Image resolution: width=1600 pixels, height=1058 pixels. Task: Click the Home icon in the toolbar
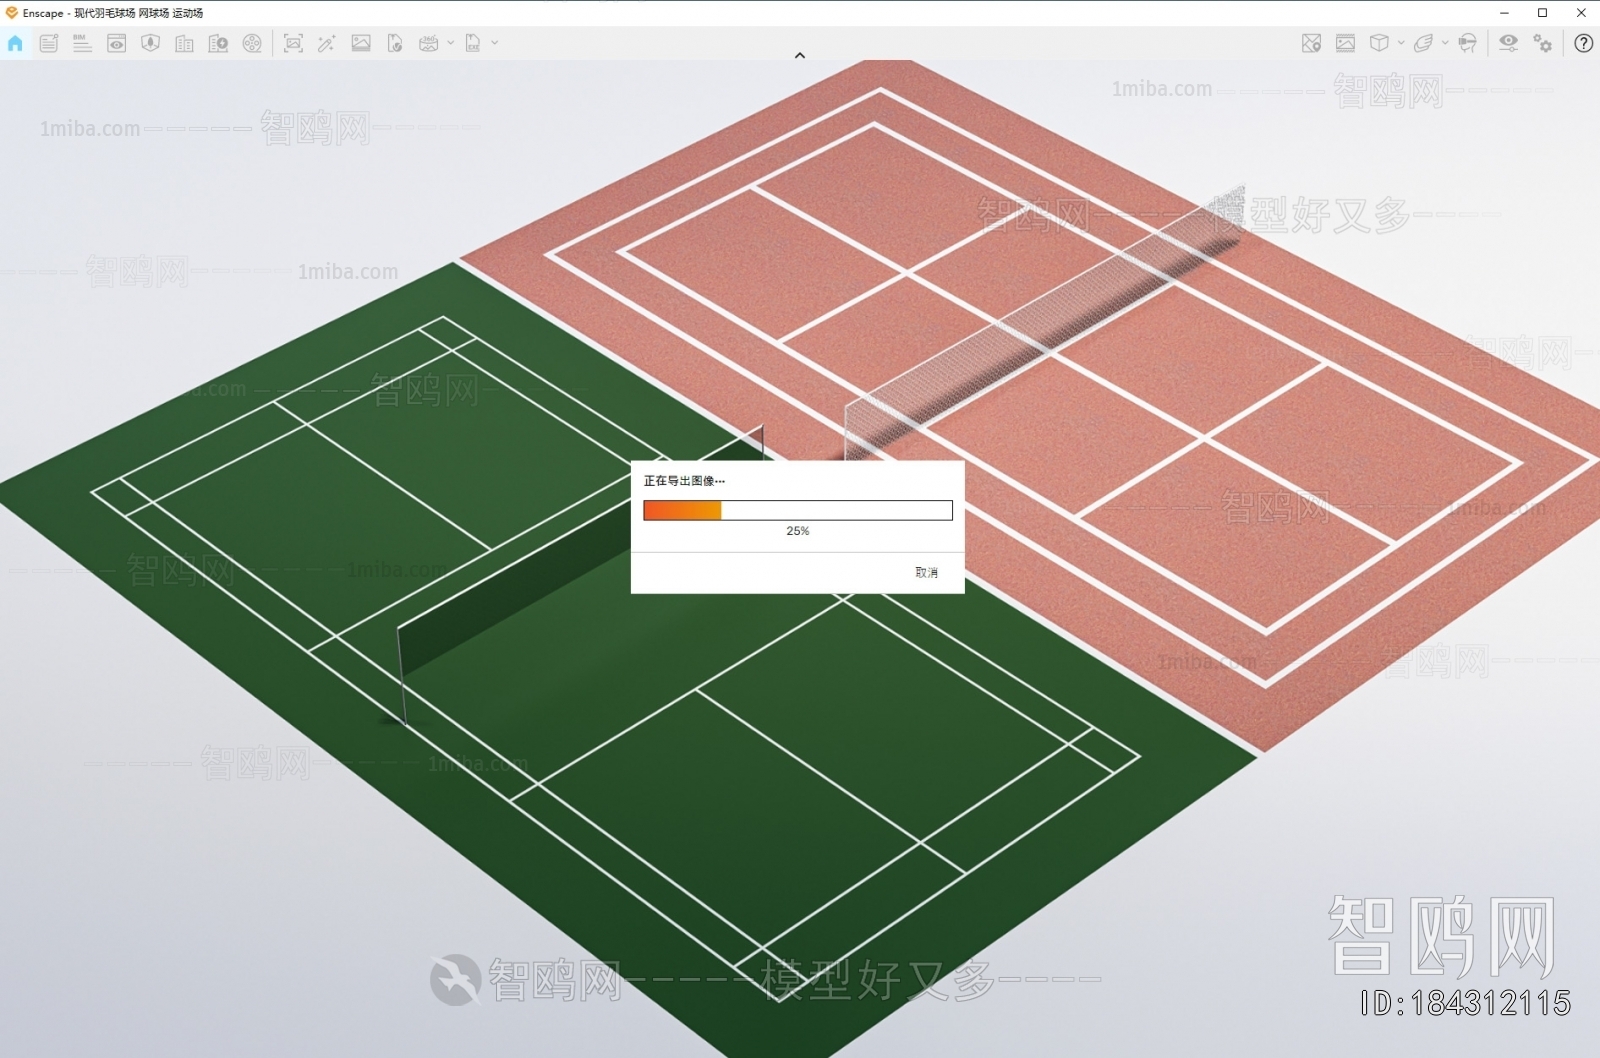pyautogui.click(x=15, y=43)
